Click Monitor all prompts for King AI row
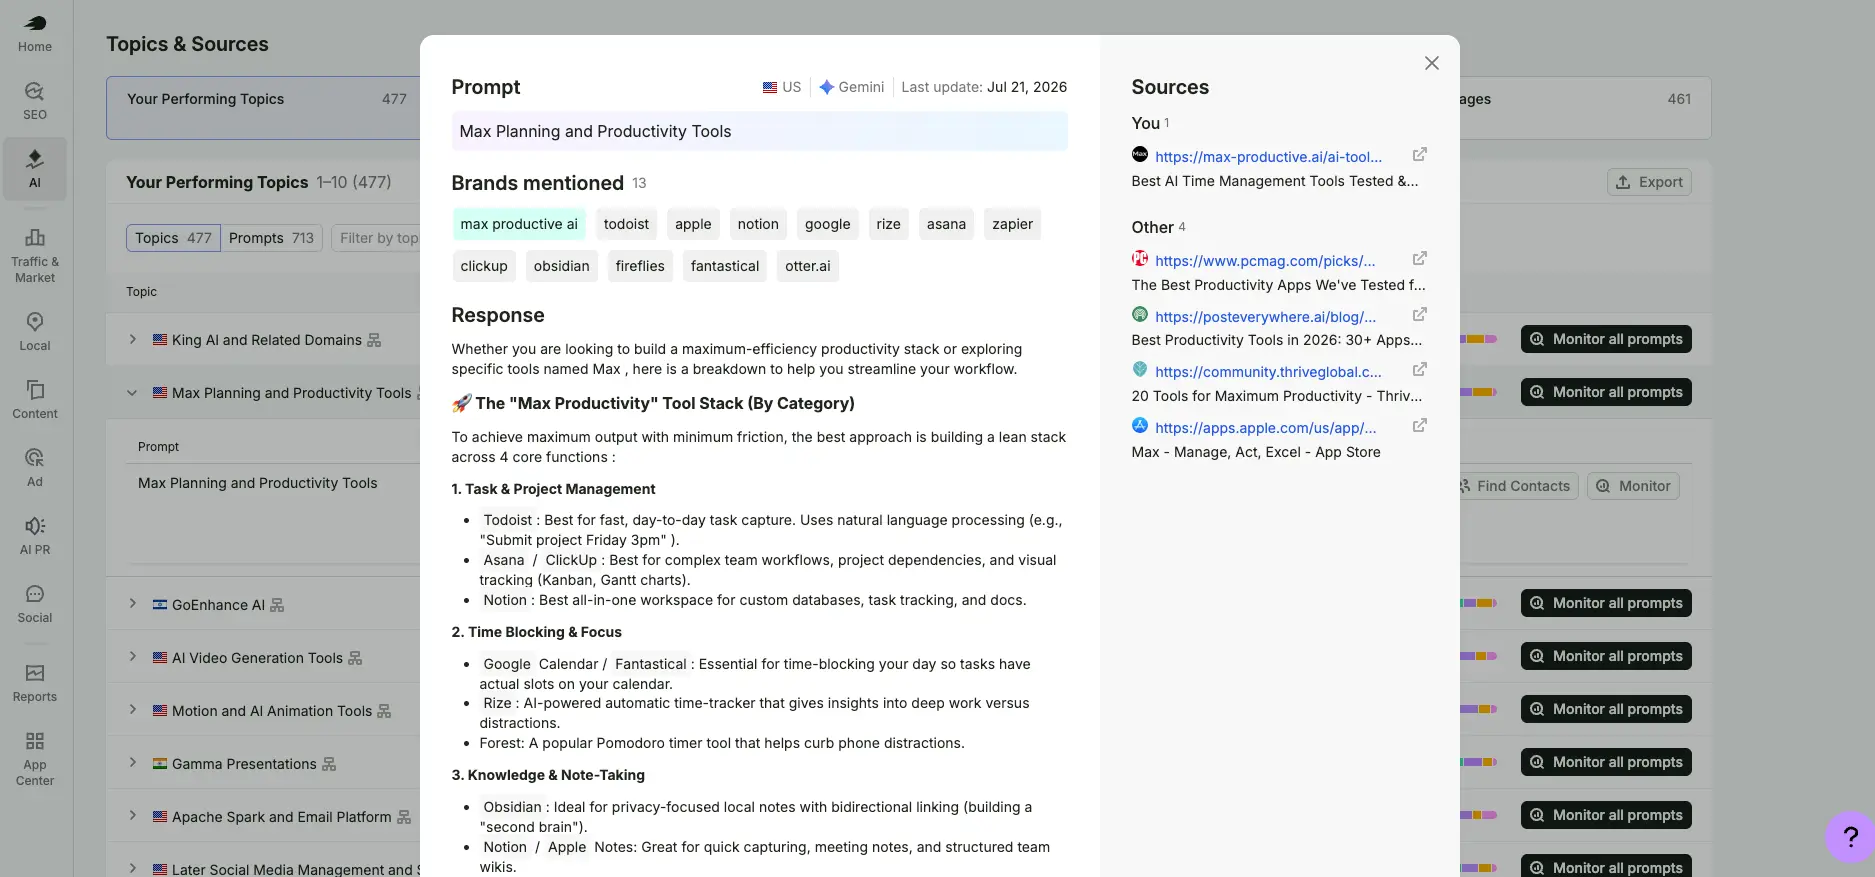1875x877 pixels. pos(1606,339)
